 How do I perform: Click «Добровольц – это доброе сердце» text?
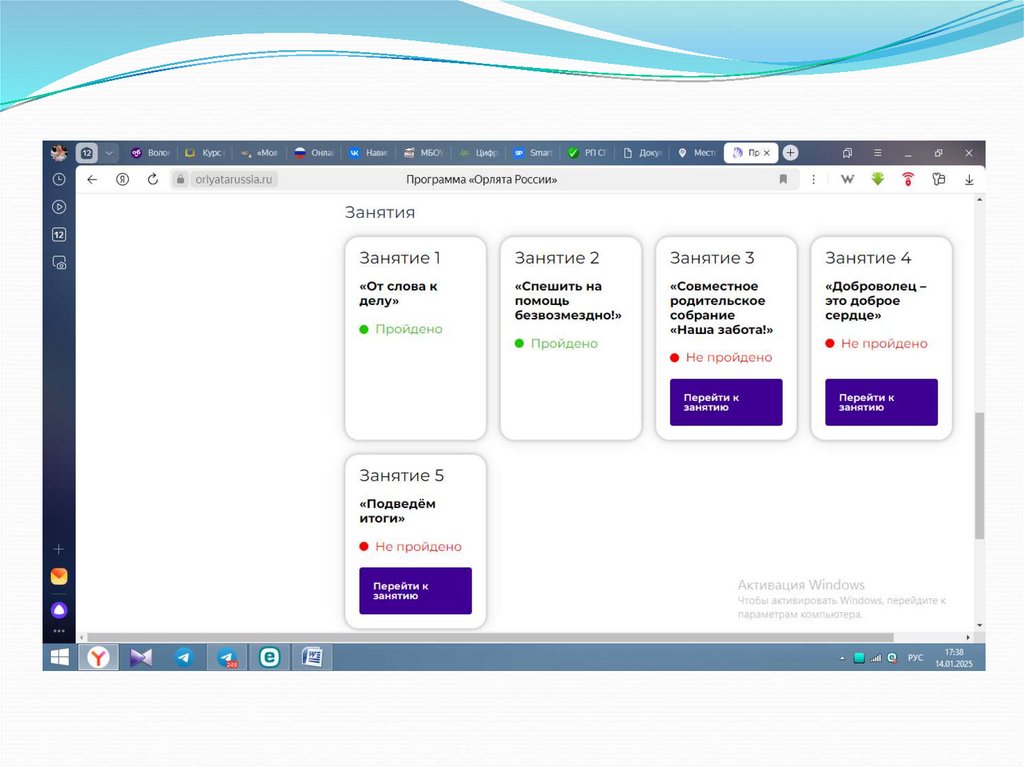pos(875,301)
